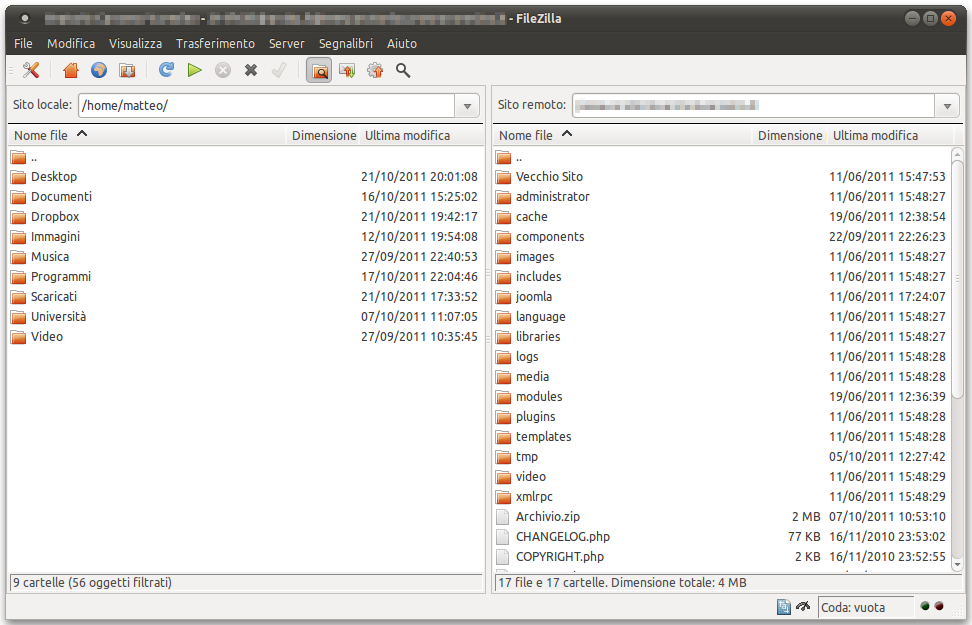Expand the Sito remoto path dropdown
The height and width of the screenshot is (625, 972).
point(947,105)
